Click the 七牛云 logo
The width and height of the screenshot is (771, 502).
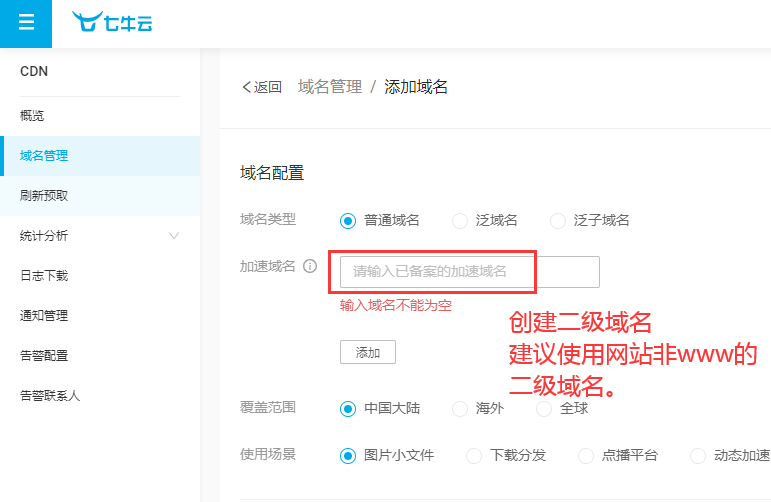coord(112,23)
